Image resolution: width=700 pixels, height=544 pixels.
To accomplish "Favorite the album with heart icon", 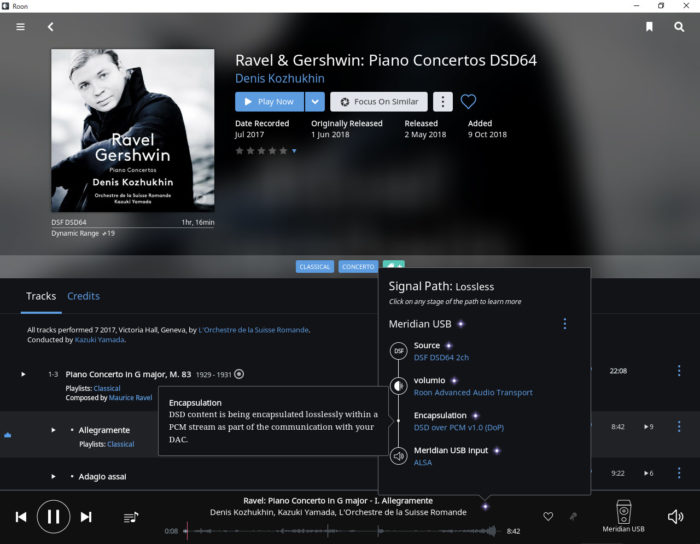I will tap(468, 102).
